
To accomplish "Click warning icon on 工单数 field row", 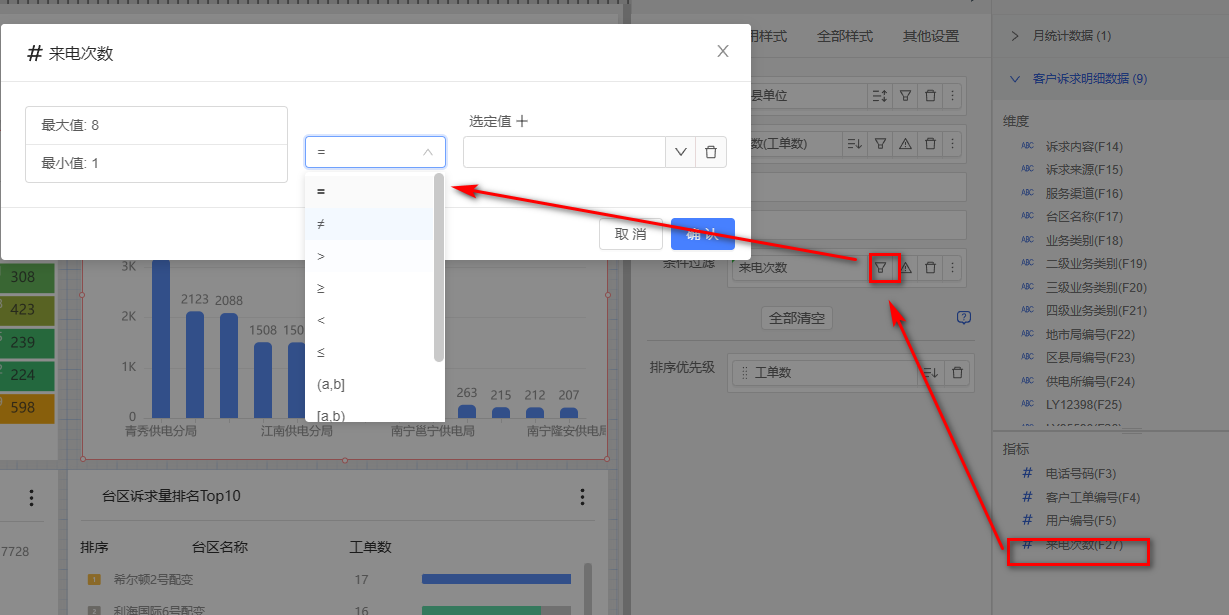I will (905, 144).
